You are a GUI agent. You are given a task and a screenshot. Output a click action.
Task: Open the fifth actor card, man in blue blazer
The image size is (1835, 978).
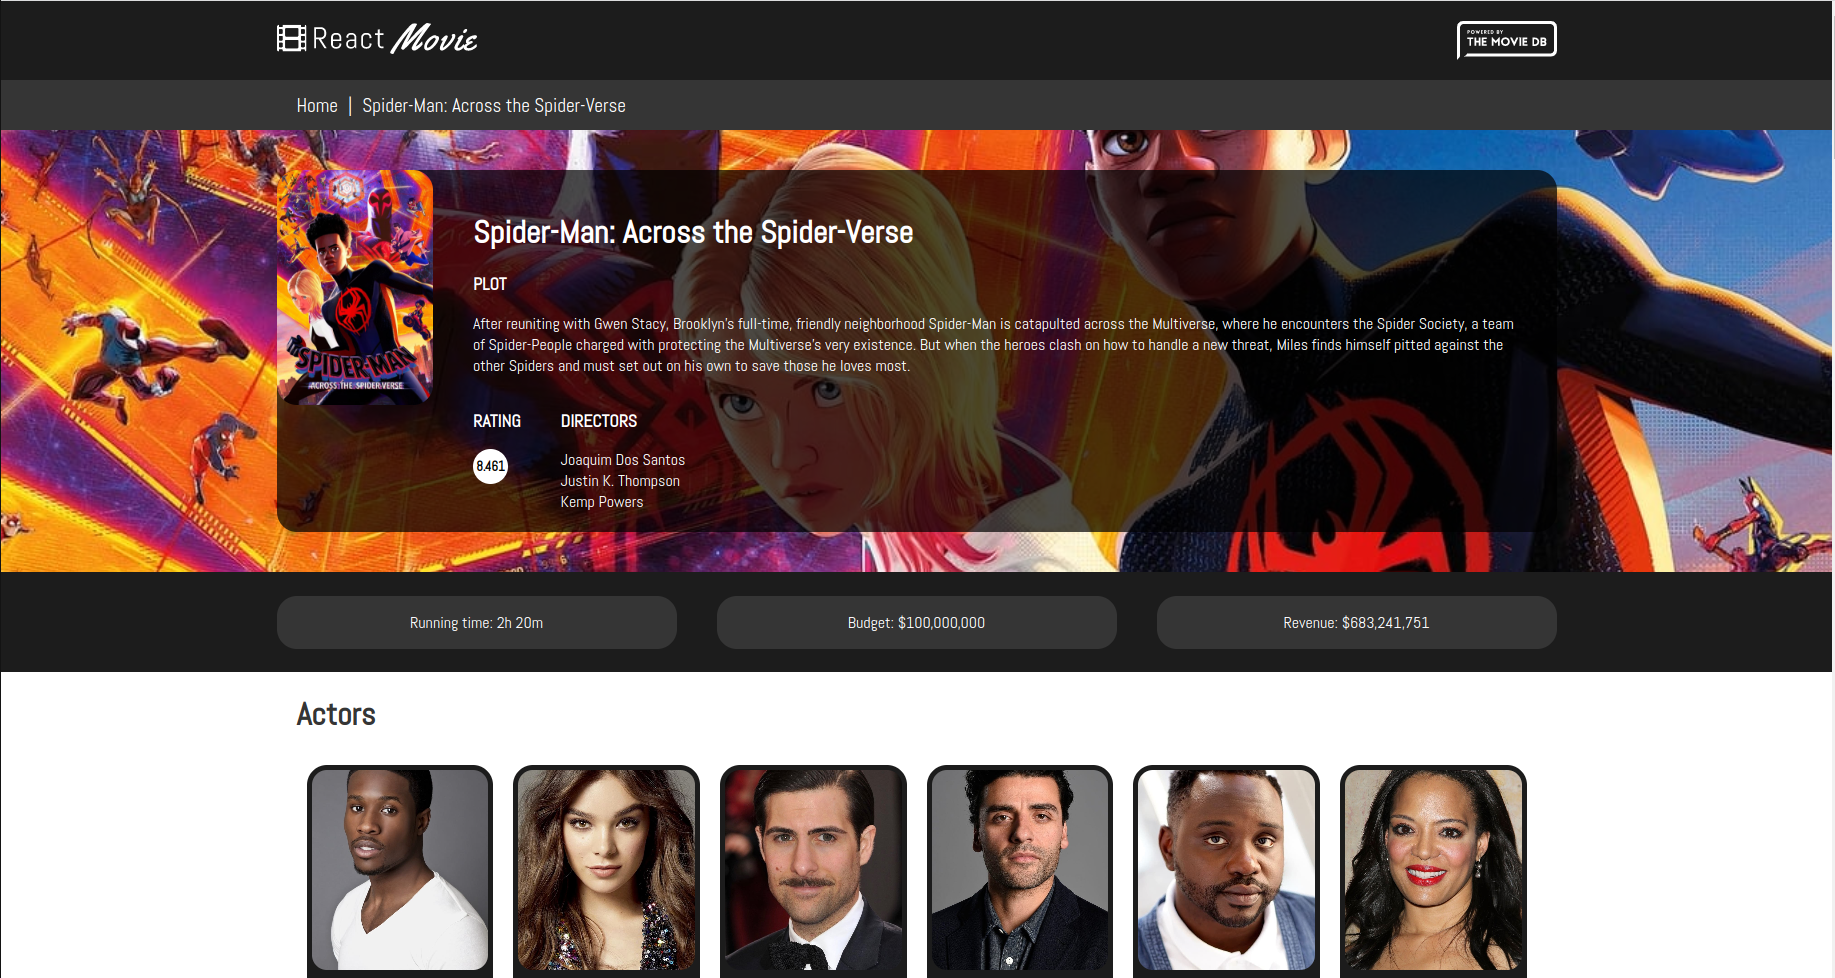1226,871
